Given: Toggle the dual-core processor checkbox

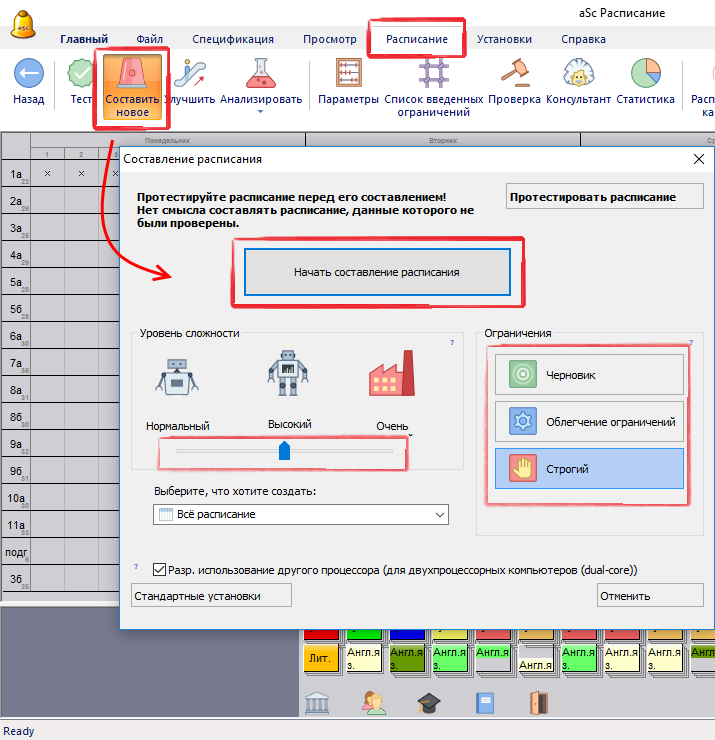Looking at the screenshot, I should [160, 570].
